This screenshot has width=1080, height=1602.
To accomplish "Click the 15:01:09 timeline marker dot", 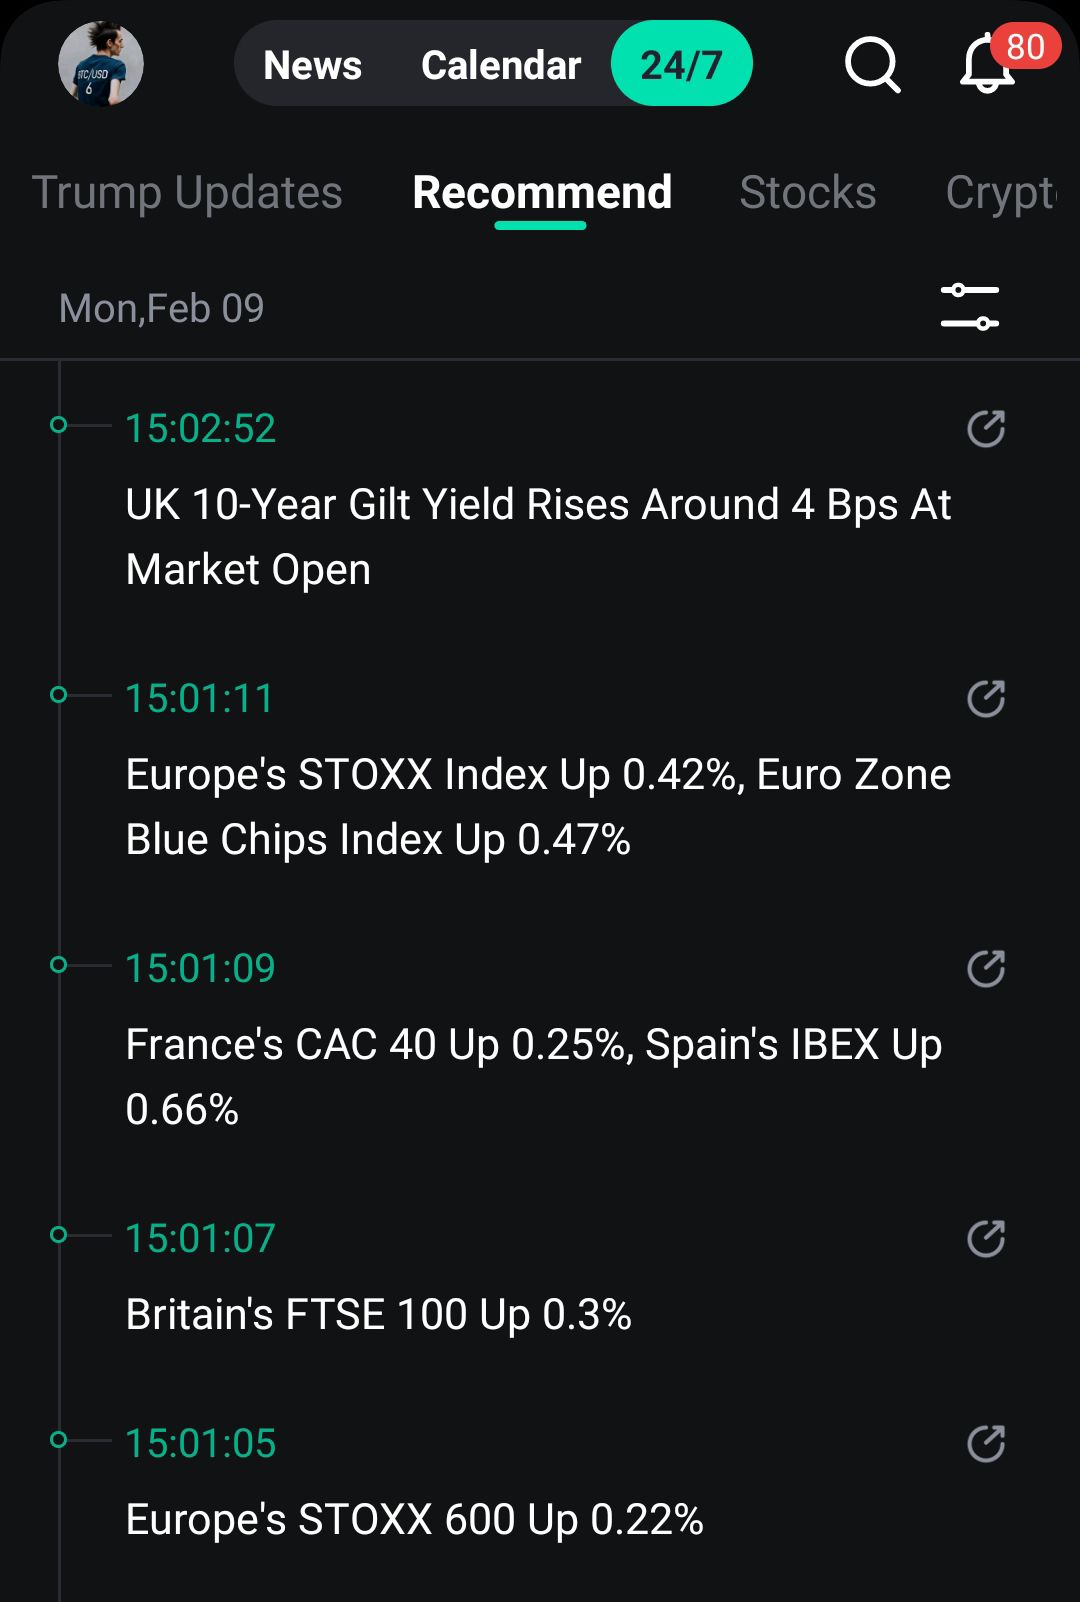I will coord(59,965).
